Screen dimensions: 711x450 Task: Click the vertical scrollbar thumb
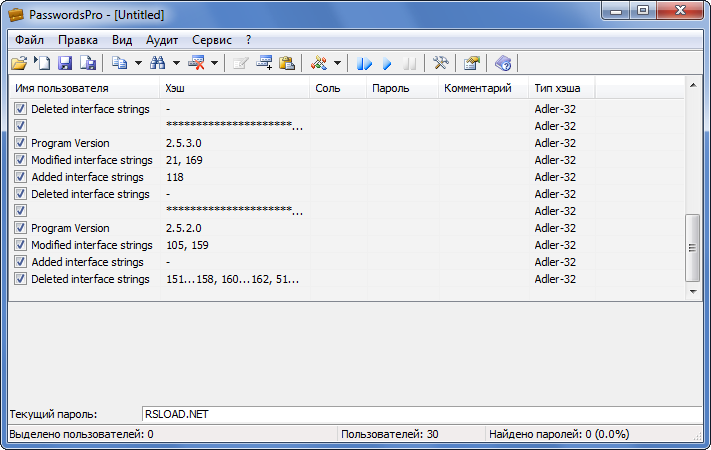[x=693, y=248]
